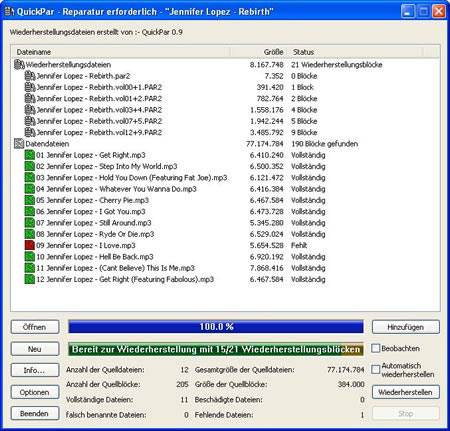Minimize the QuickPar window

pos(408,12)
